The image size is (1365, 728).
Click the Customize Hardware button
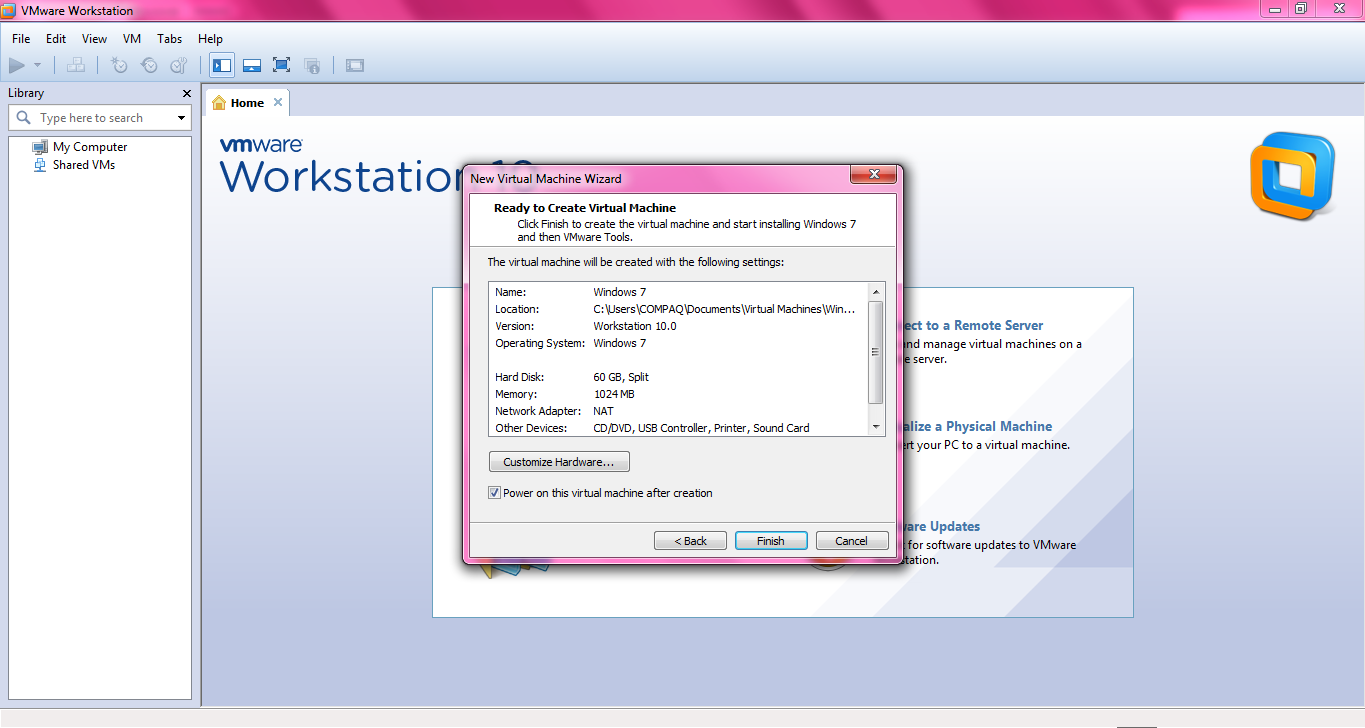pos(559,462)
